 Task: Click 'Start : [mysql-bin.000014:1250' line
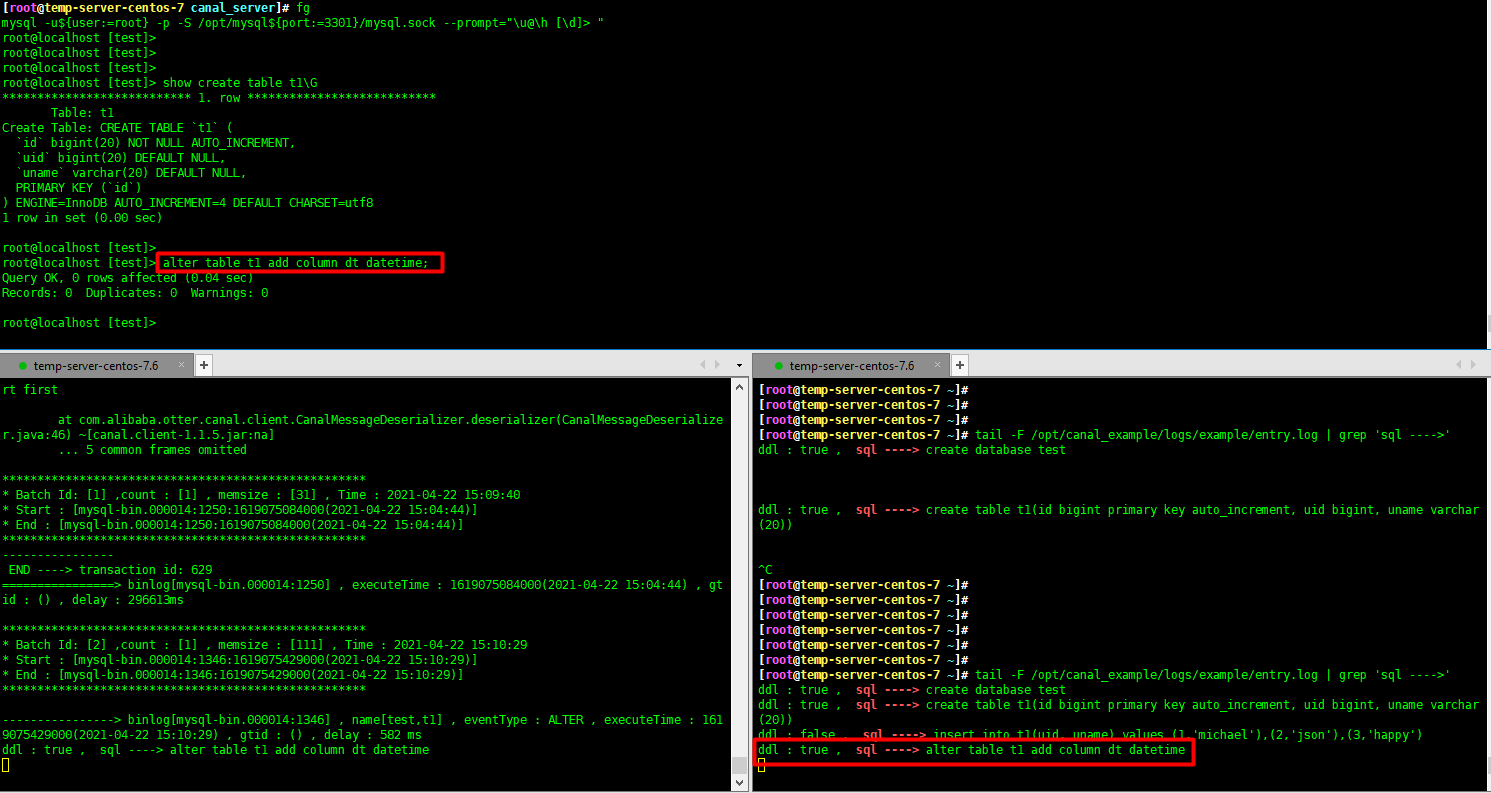coord(240,510)
